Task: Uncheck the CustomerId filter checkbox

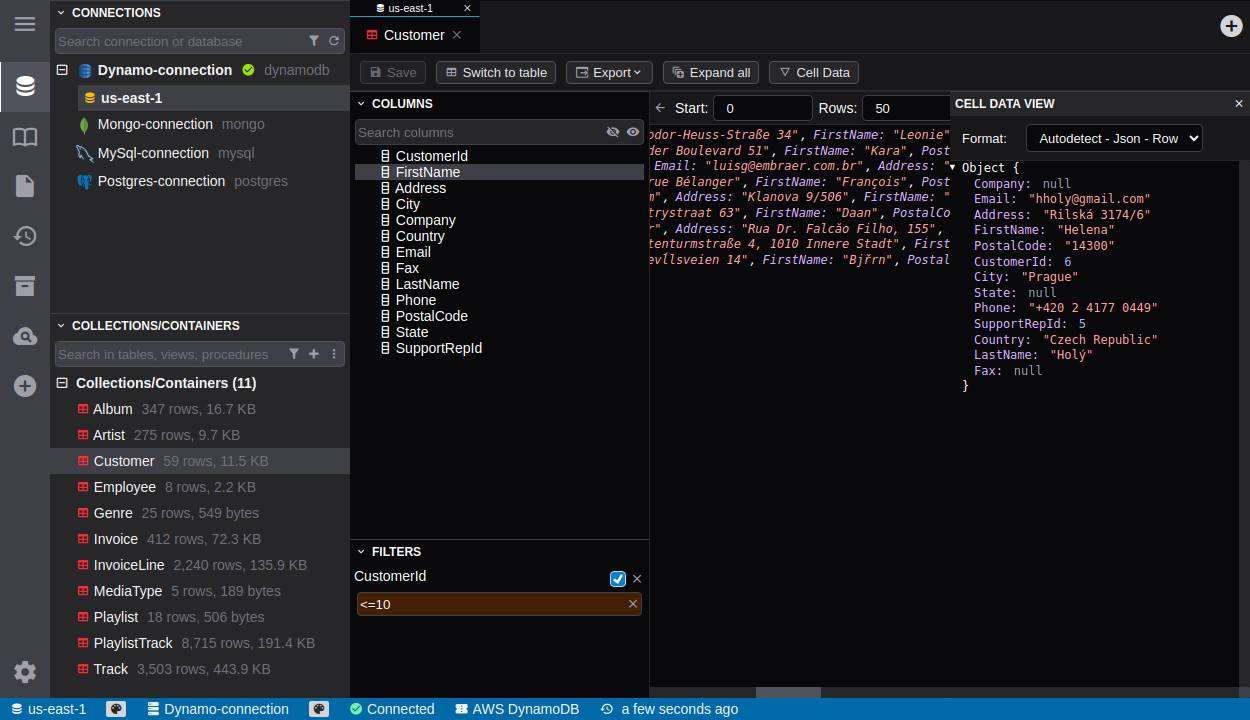Action: click(x=618, y=579)
